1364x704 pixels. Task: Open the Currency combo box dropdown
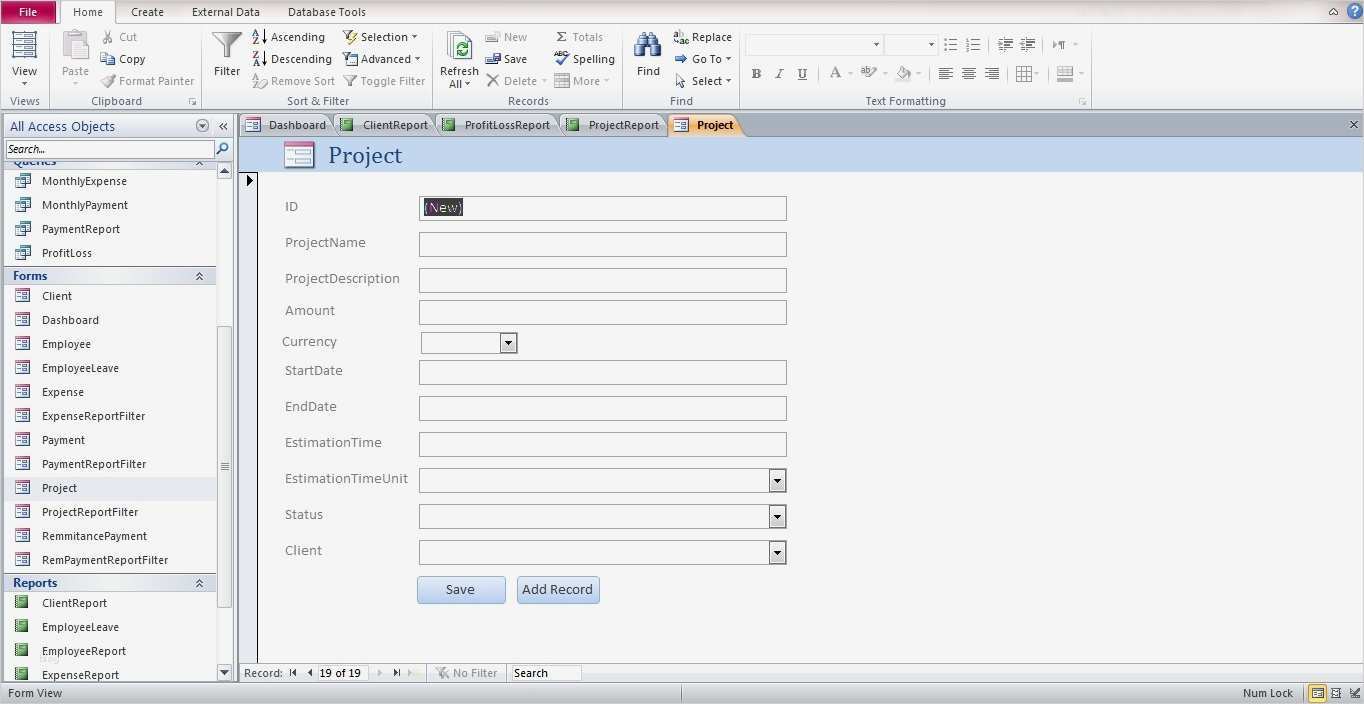click(x=508, y=343)
